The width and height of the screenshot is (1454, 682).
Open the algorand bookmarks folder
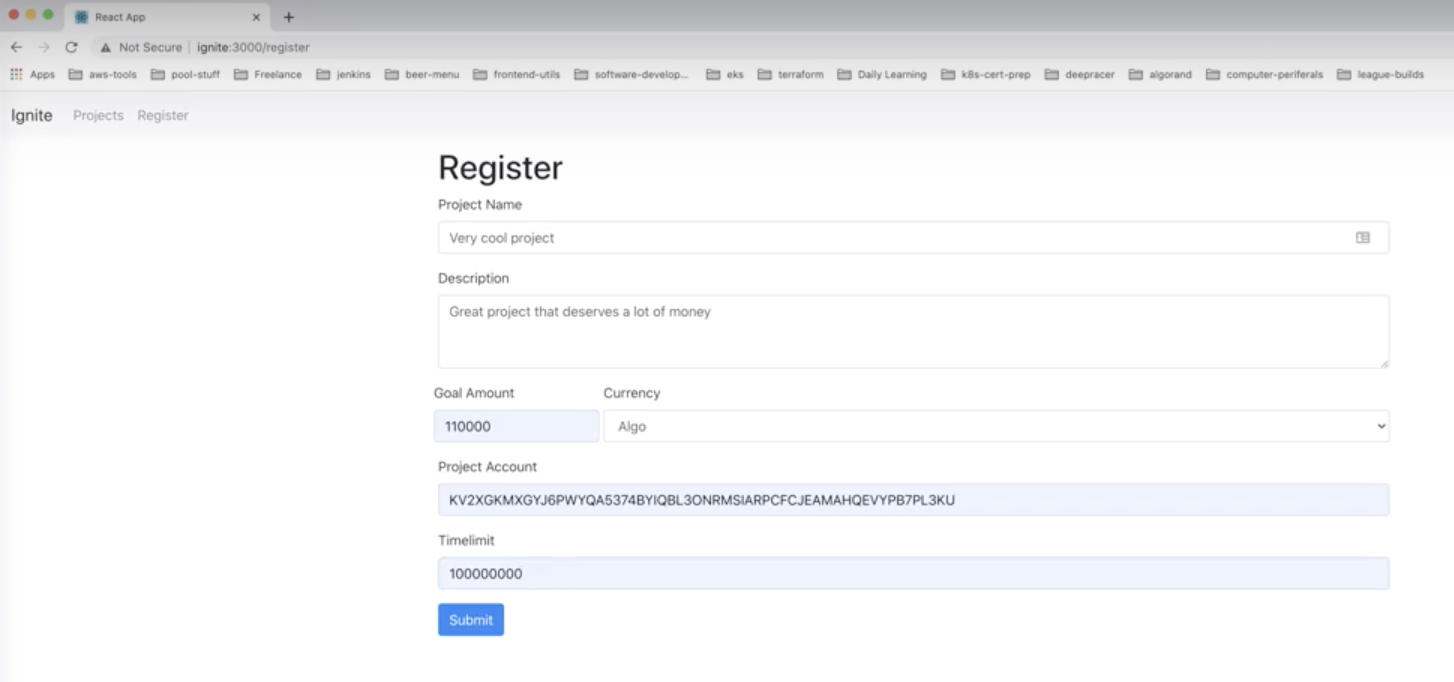[1163, 73]
